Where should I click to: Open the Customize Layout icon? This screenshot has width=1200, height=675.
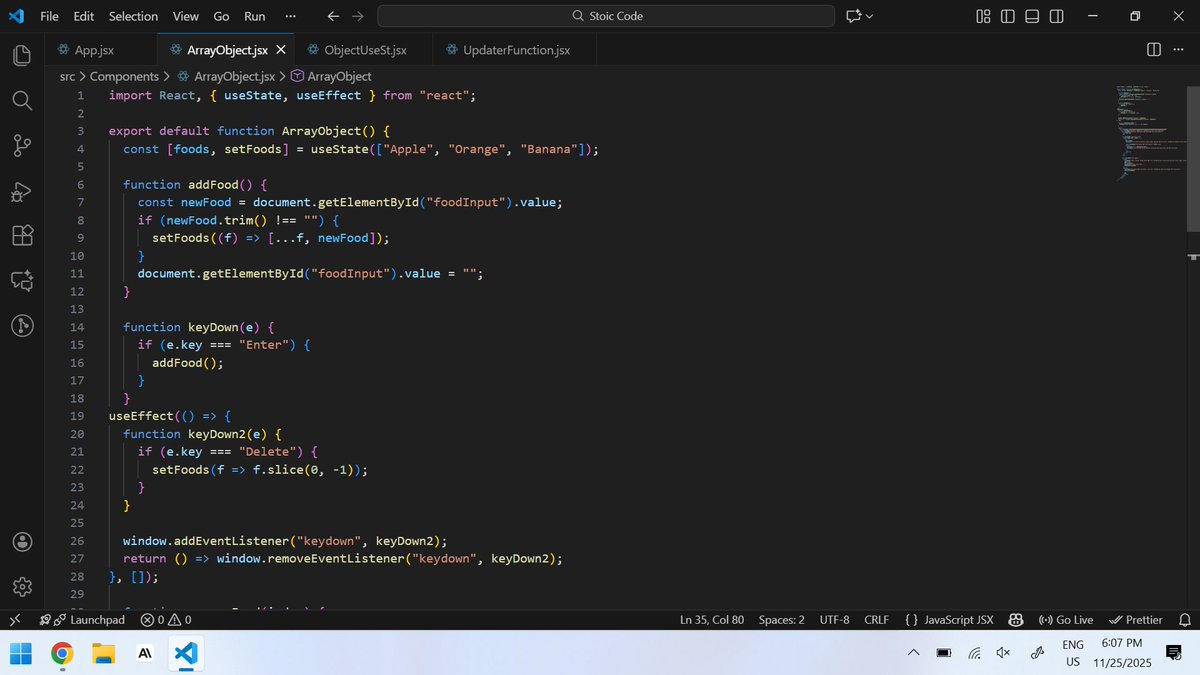click(x=983, y=16)
